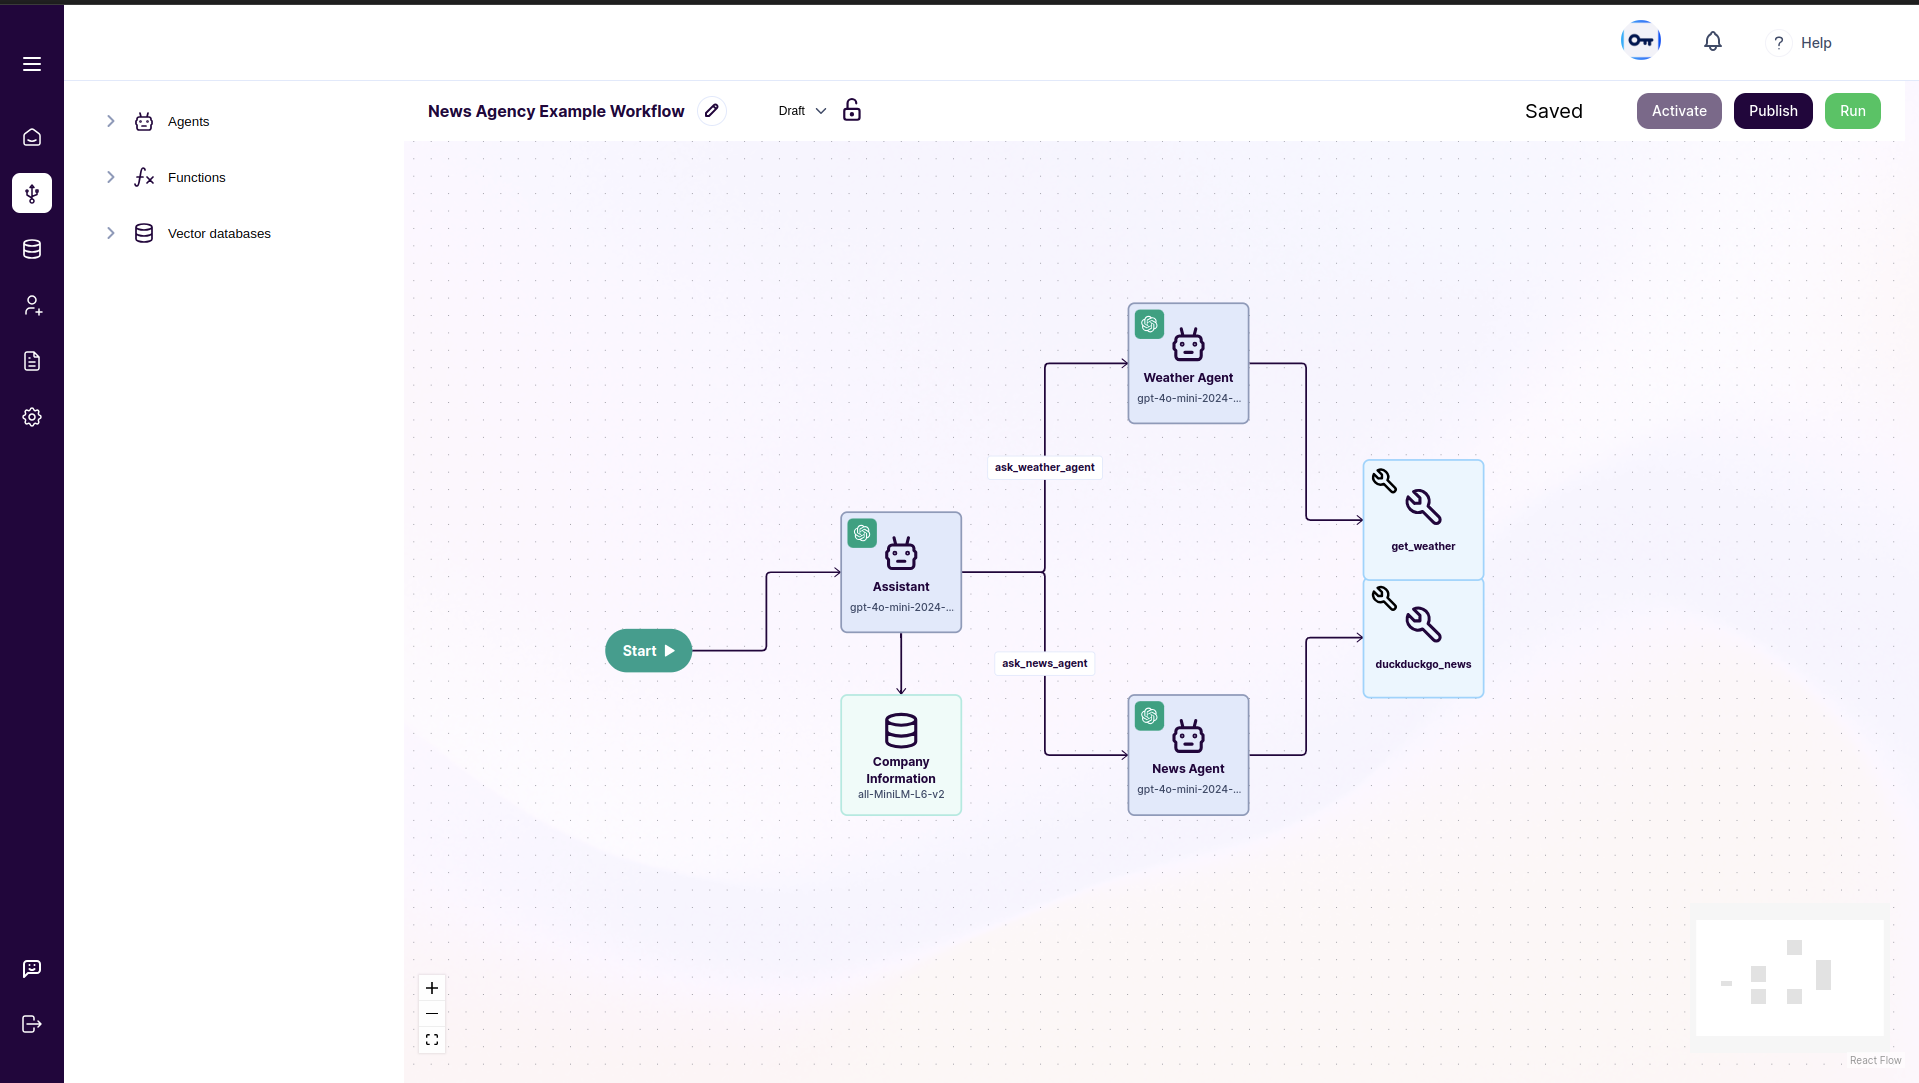Click the feedback chat icon in the sidebar

(32, 968)
